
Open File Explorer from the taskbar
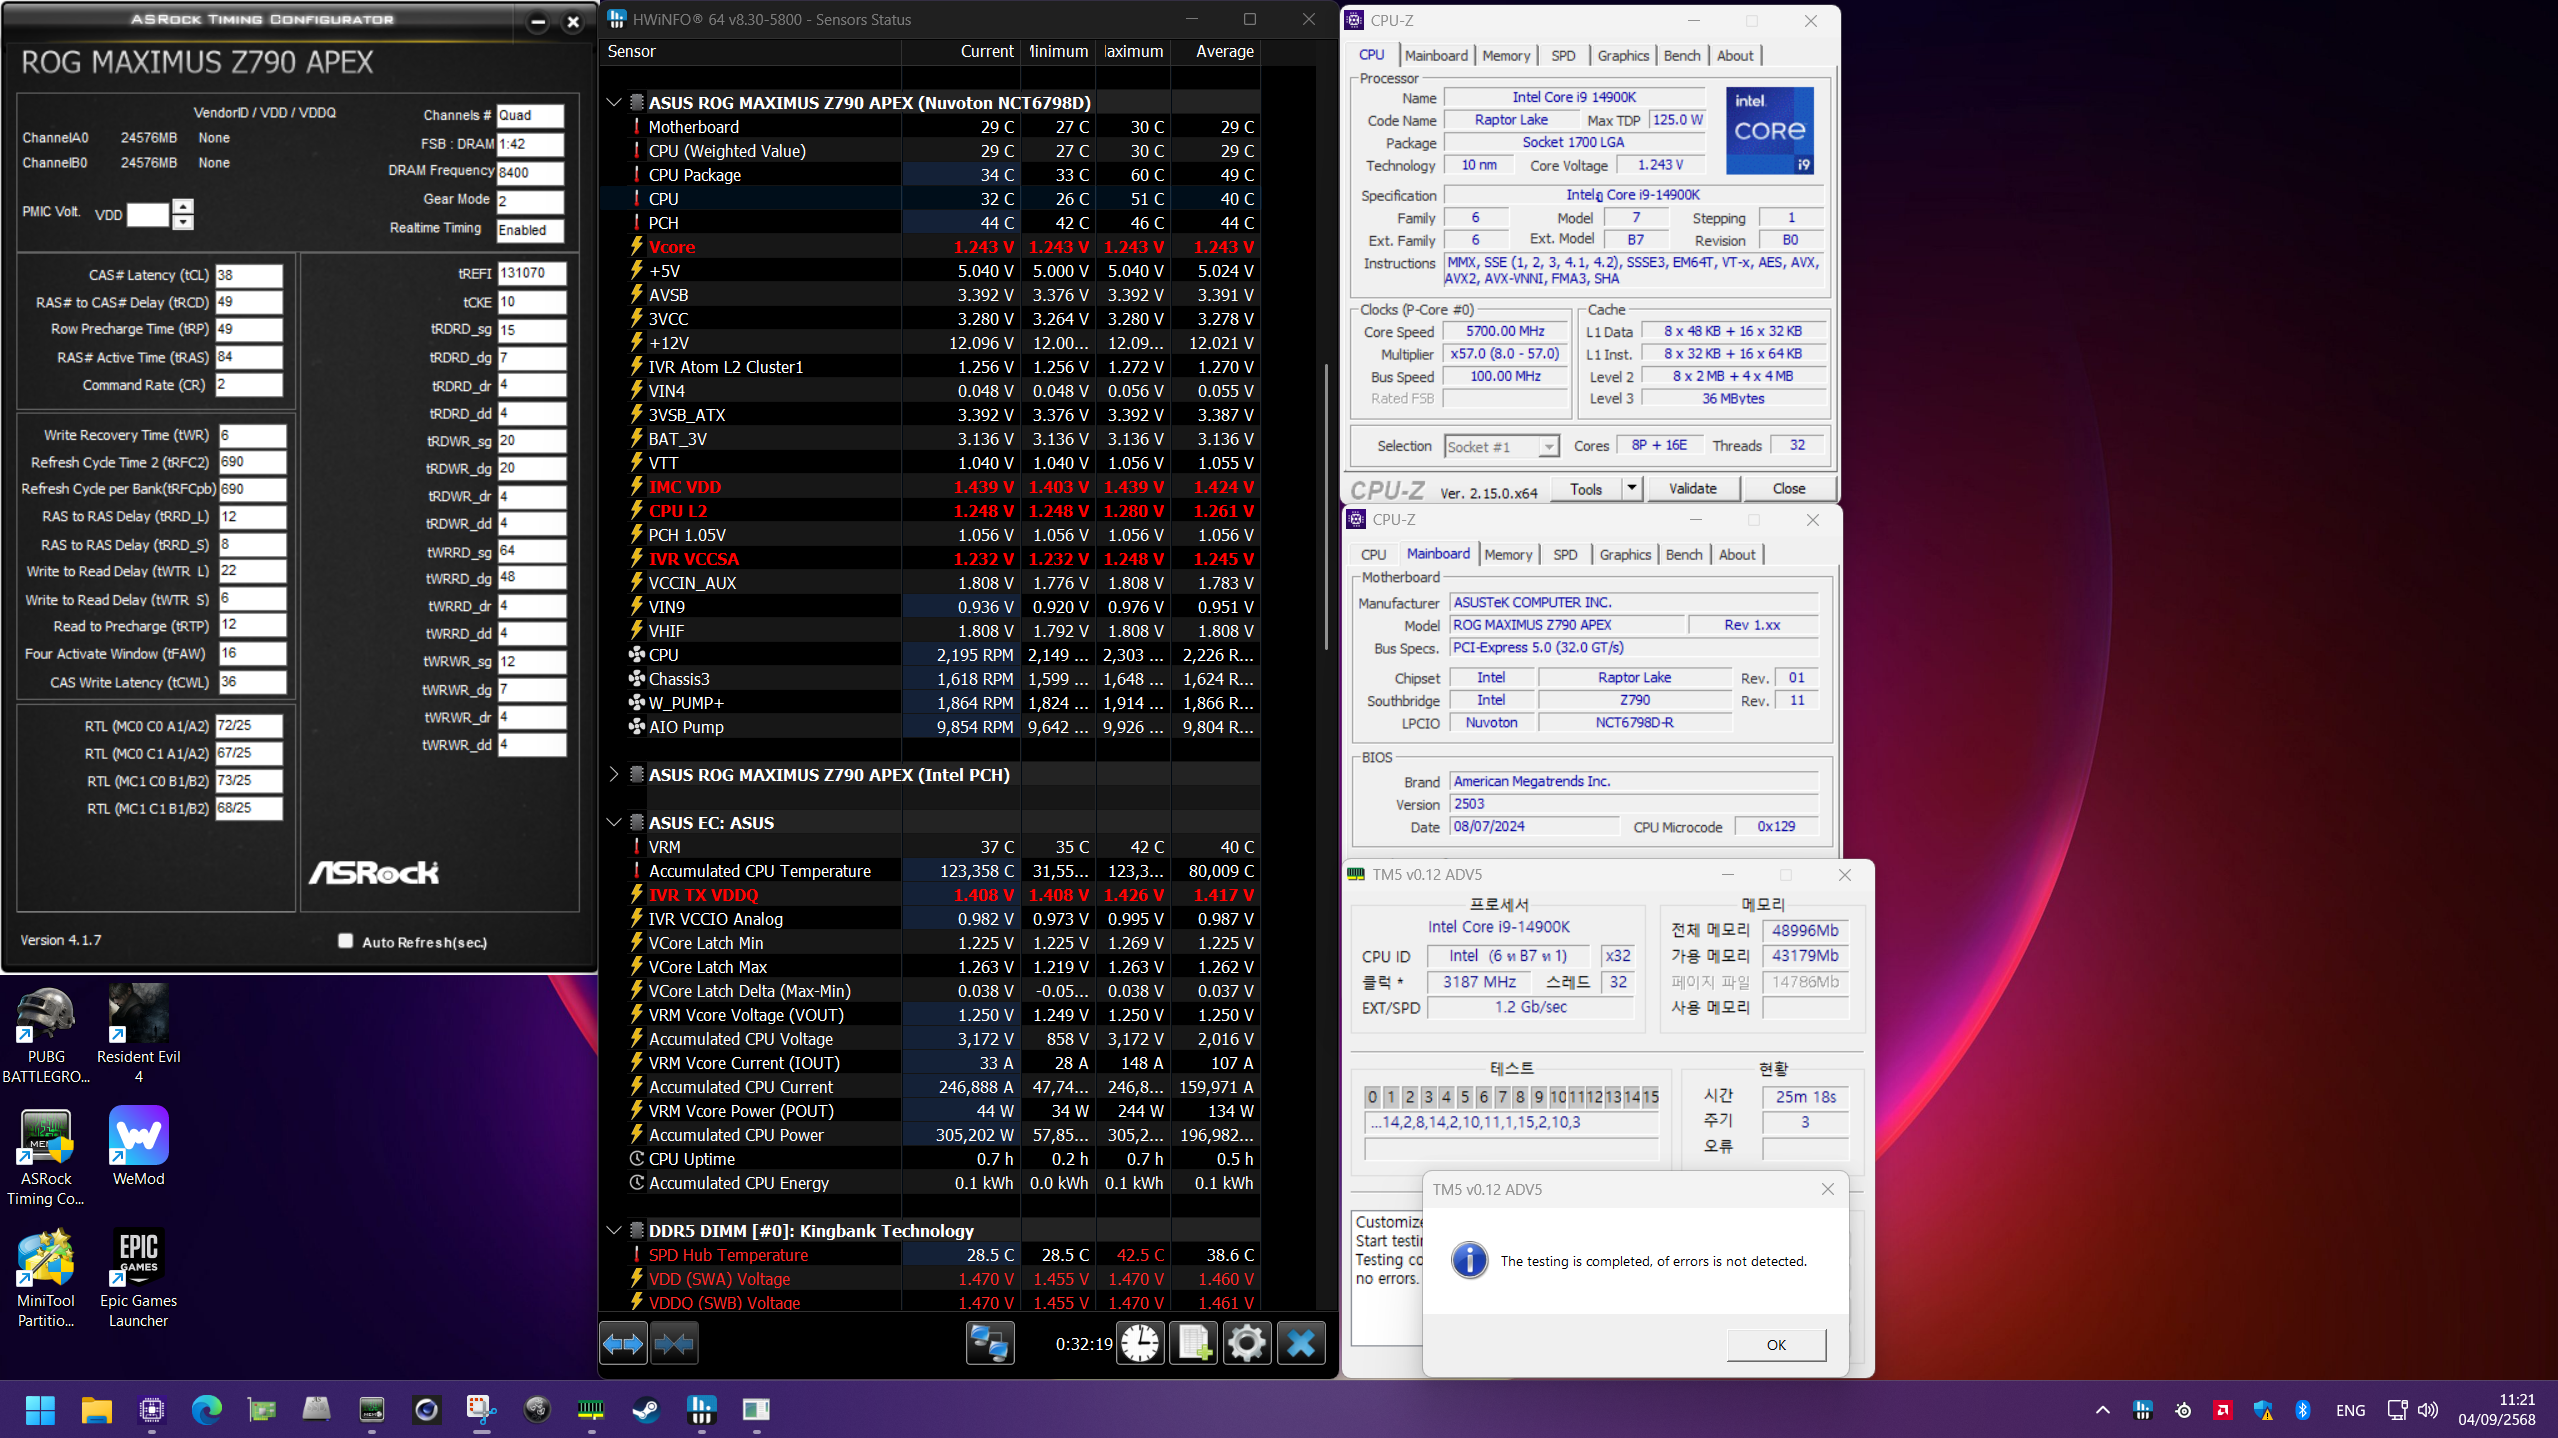pos(96,1410)
